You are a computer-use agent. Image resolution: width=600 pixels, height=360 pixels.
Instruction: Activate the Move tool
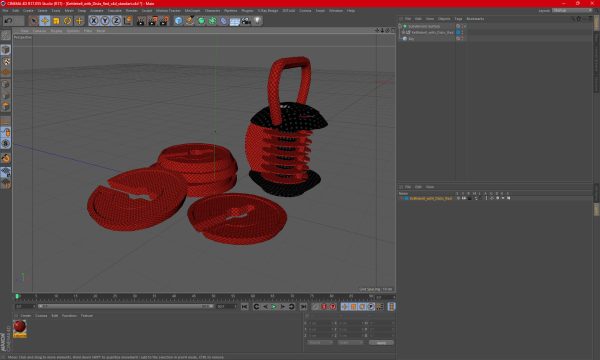(x=45, y=21)
